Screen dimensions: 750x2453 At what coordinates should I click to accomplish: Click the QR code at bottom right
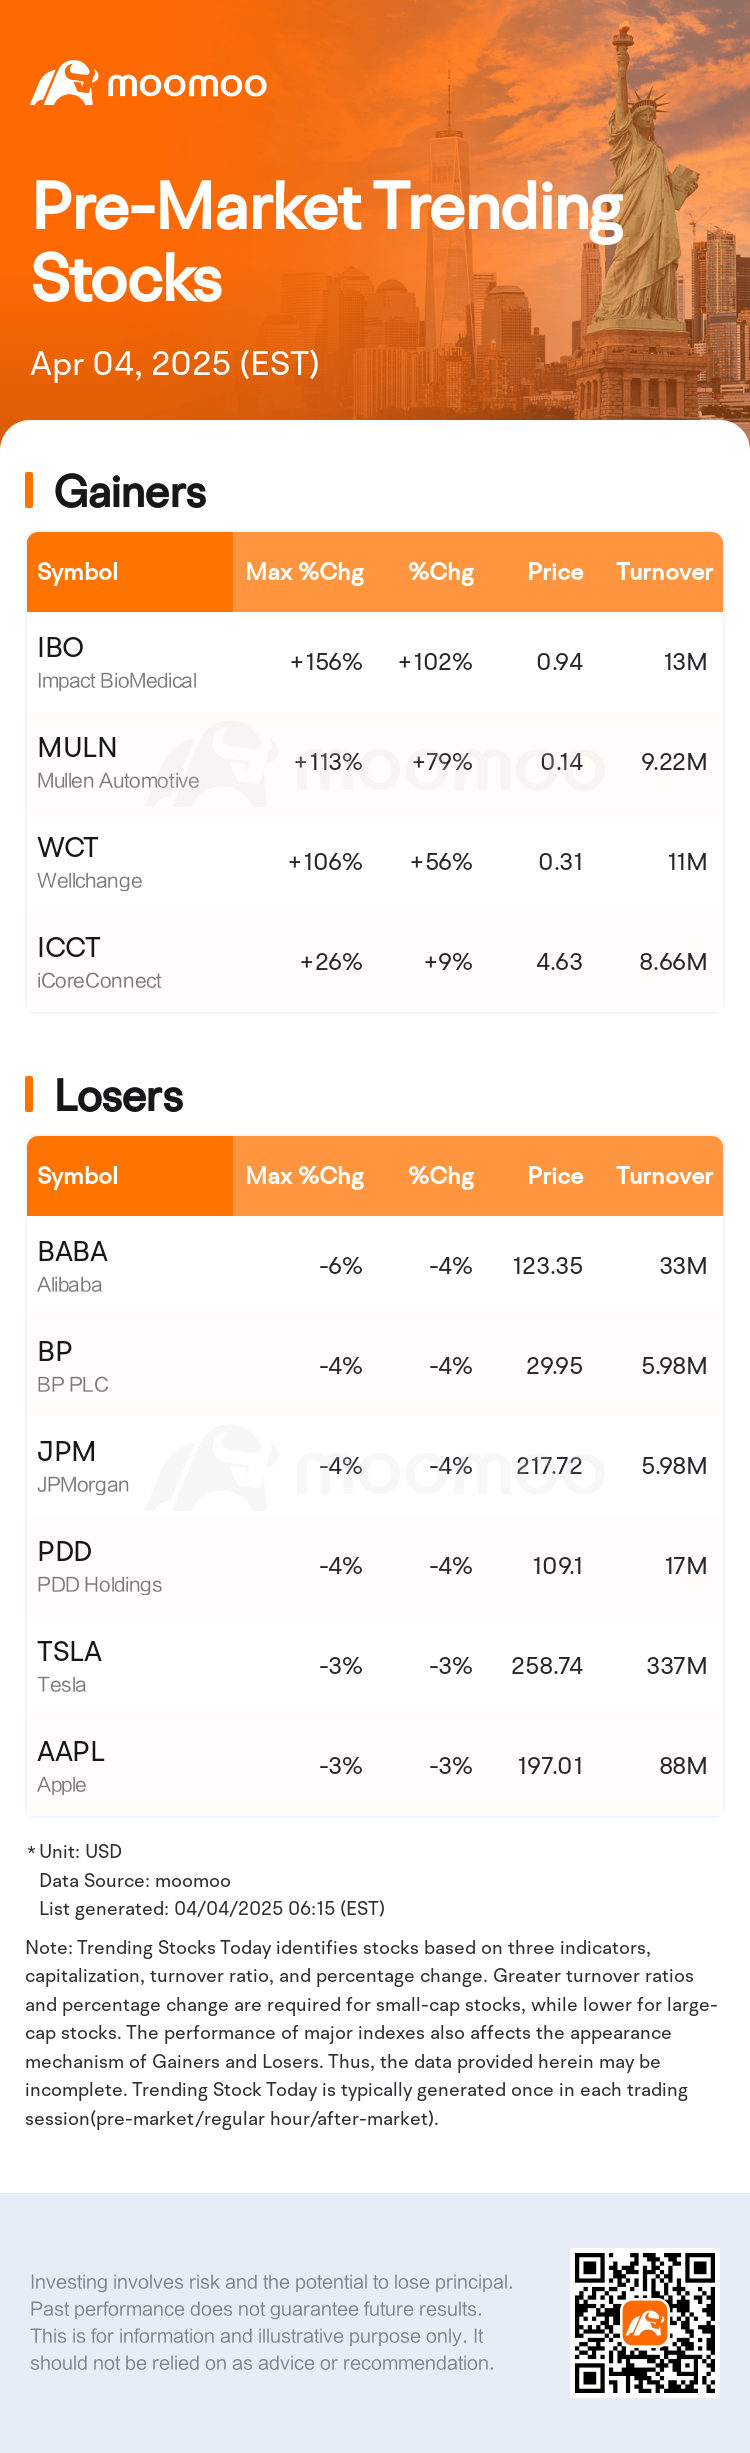coord(644,2322)
